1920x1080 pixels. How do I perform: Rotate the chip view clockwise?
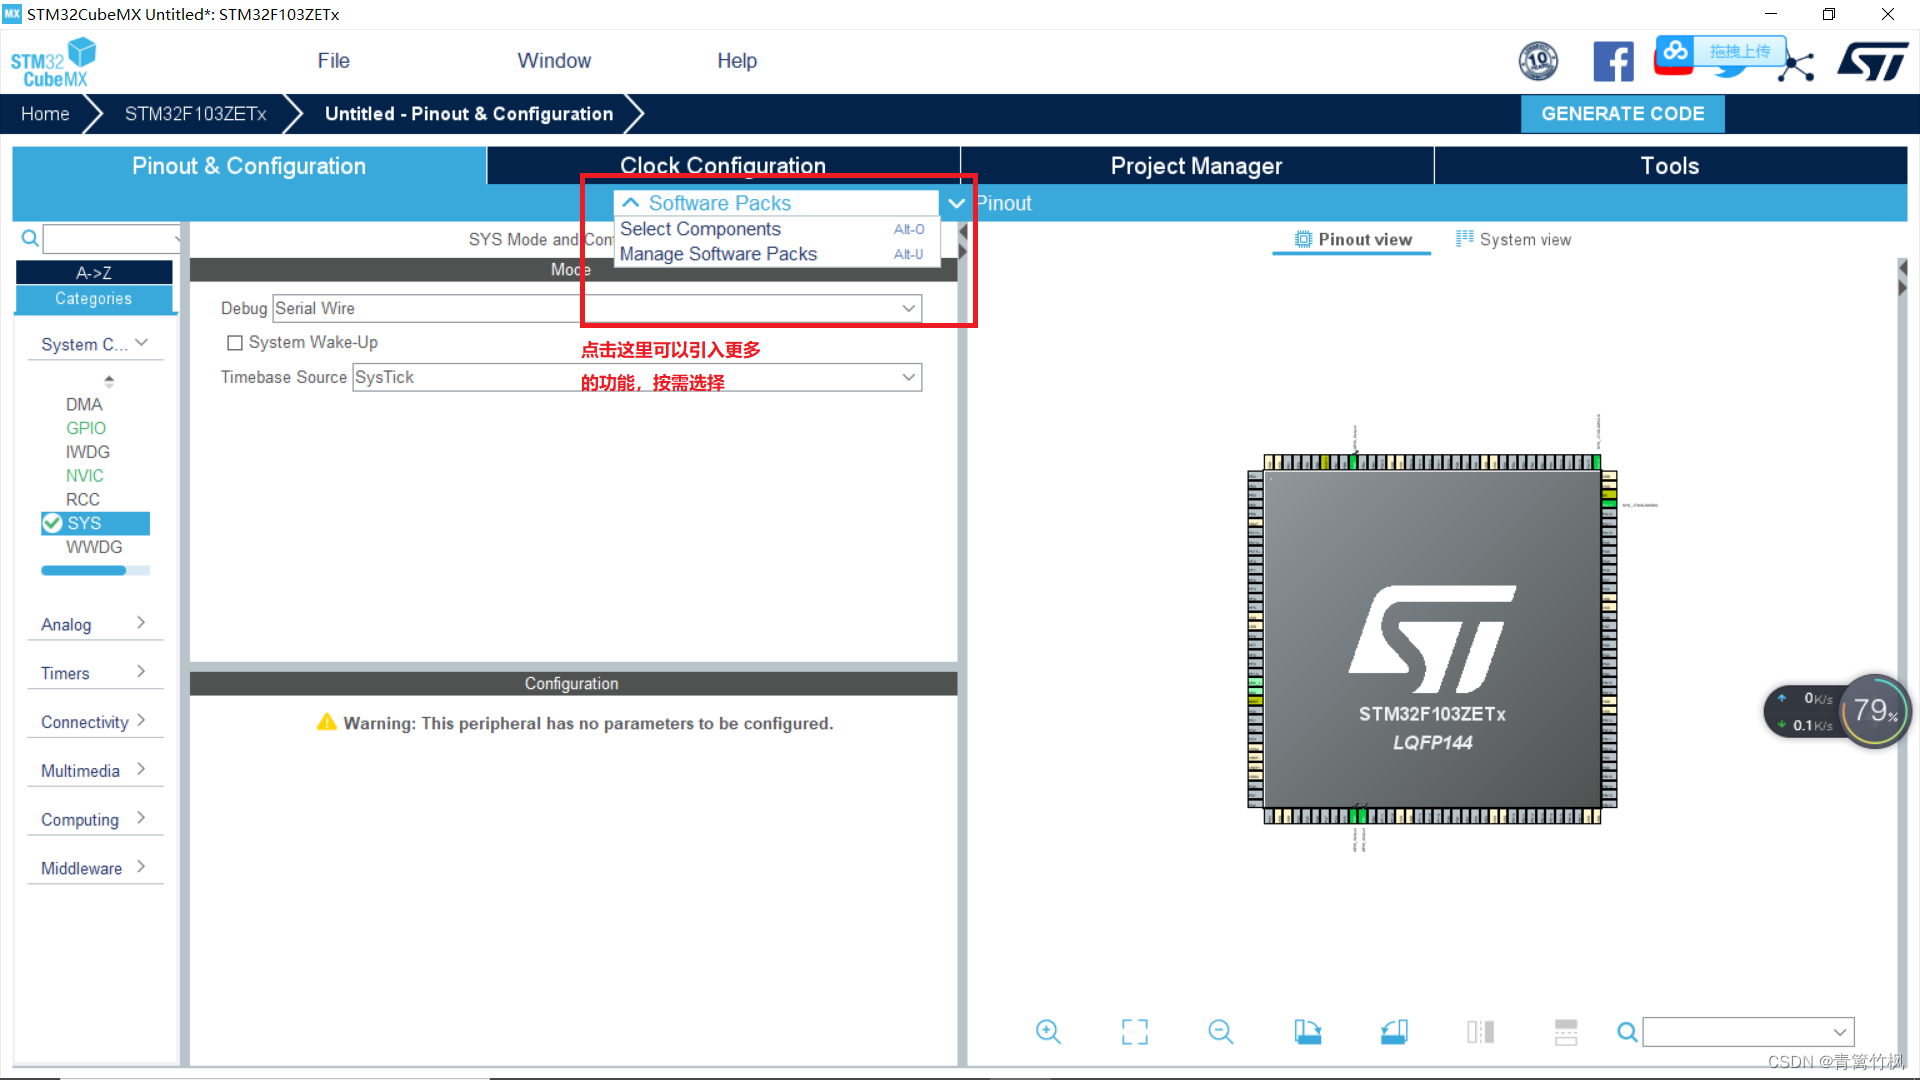(x=1307, y=1032)
